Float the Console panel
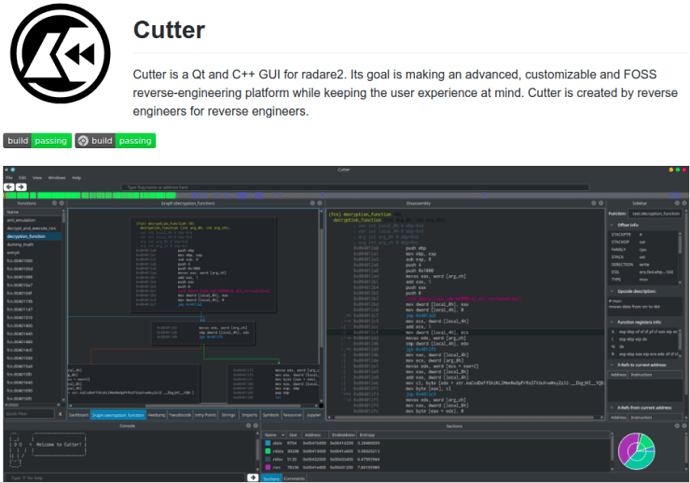Image resolution: width=690 pixels, height=483 pixels. 249,426
